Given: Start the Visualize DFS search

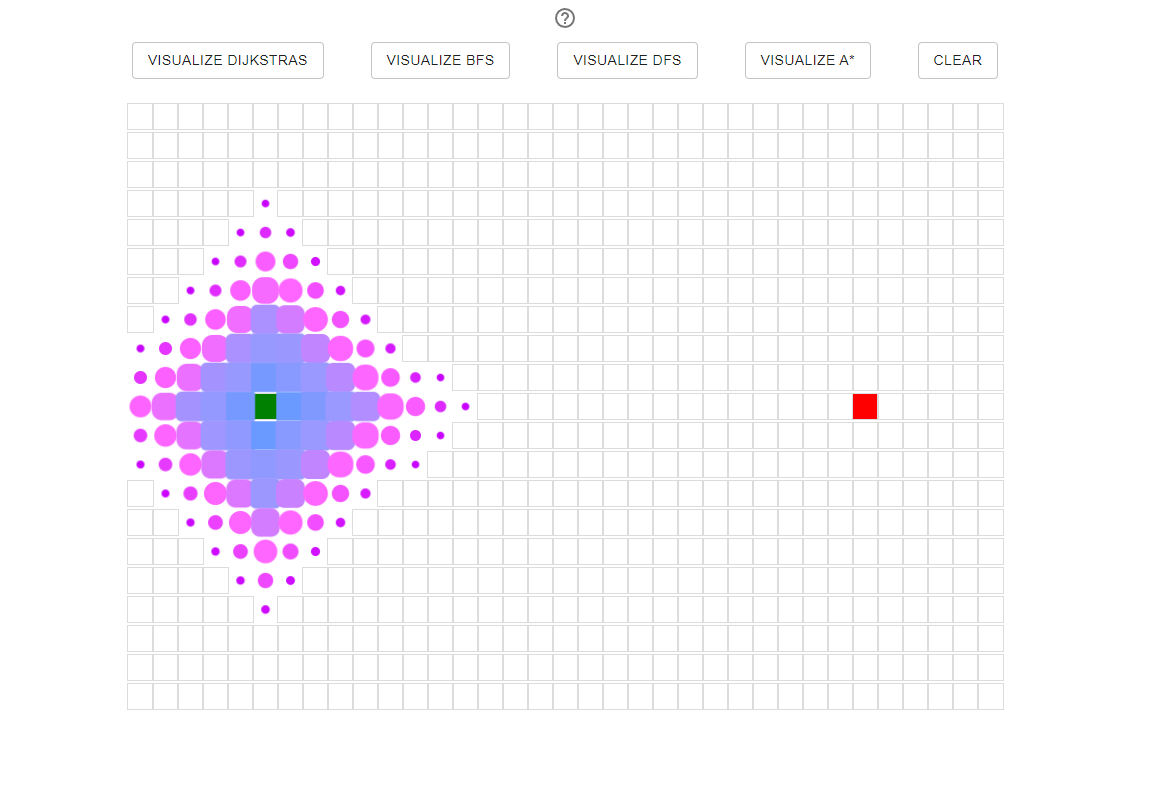Looking at the screenshot, I should click(627, 61).
